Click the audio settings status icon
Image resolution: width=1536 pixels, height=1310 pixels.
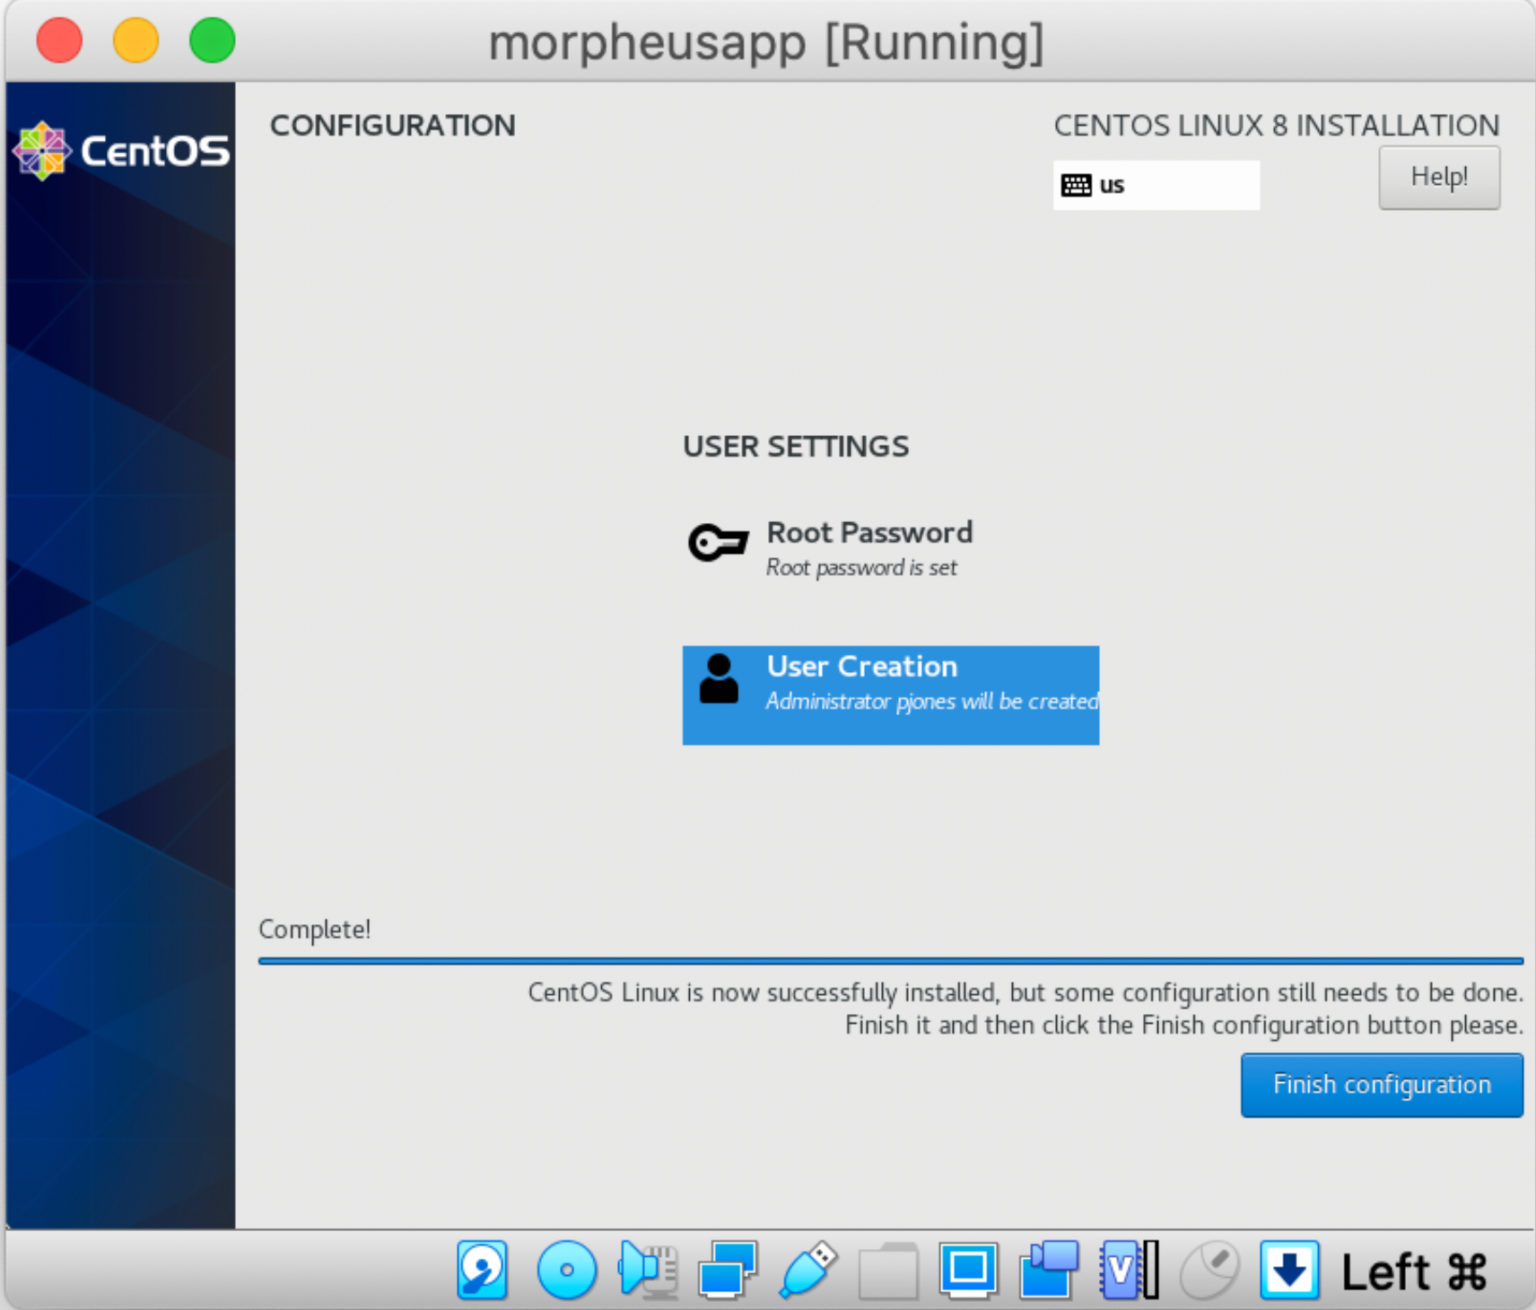coord(647,1270)
